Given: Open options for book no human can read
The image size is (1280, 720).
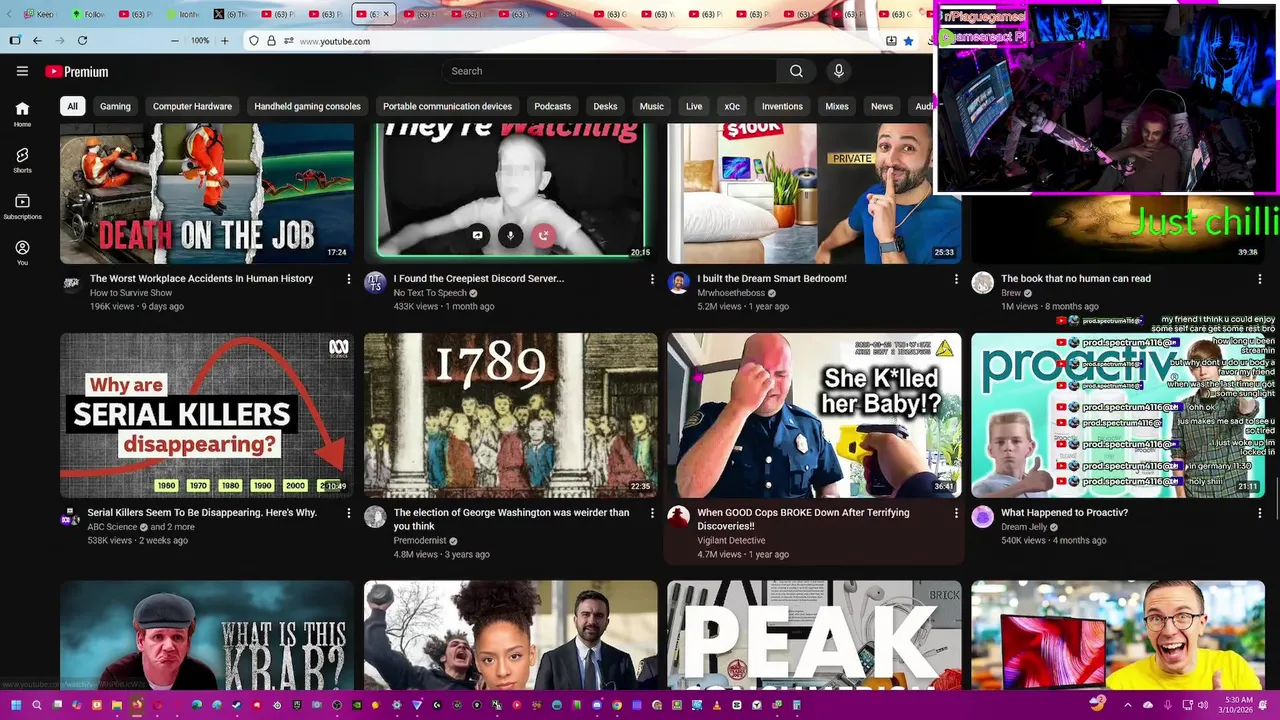Looking at the screenshot, I should pos(1259,279).
